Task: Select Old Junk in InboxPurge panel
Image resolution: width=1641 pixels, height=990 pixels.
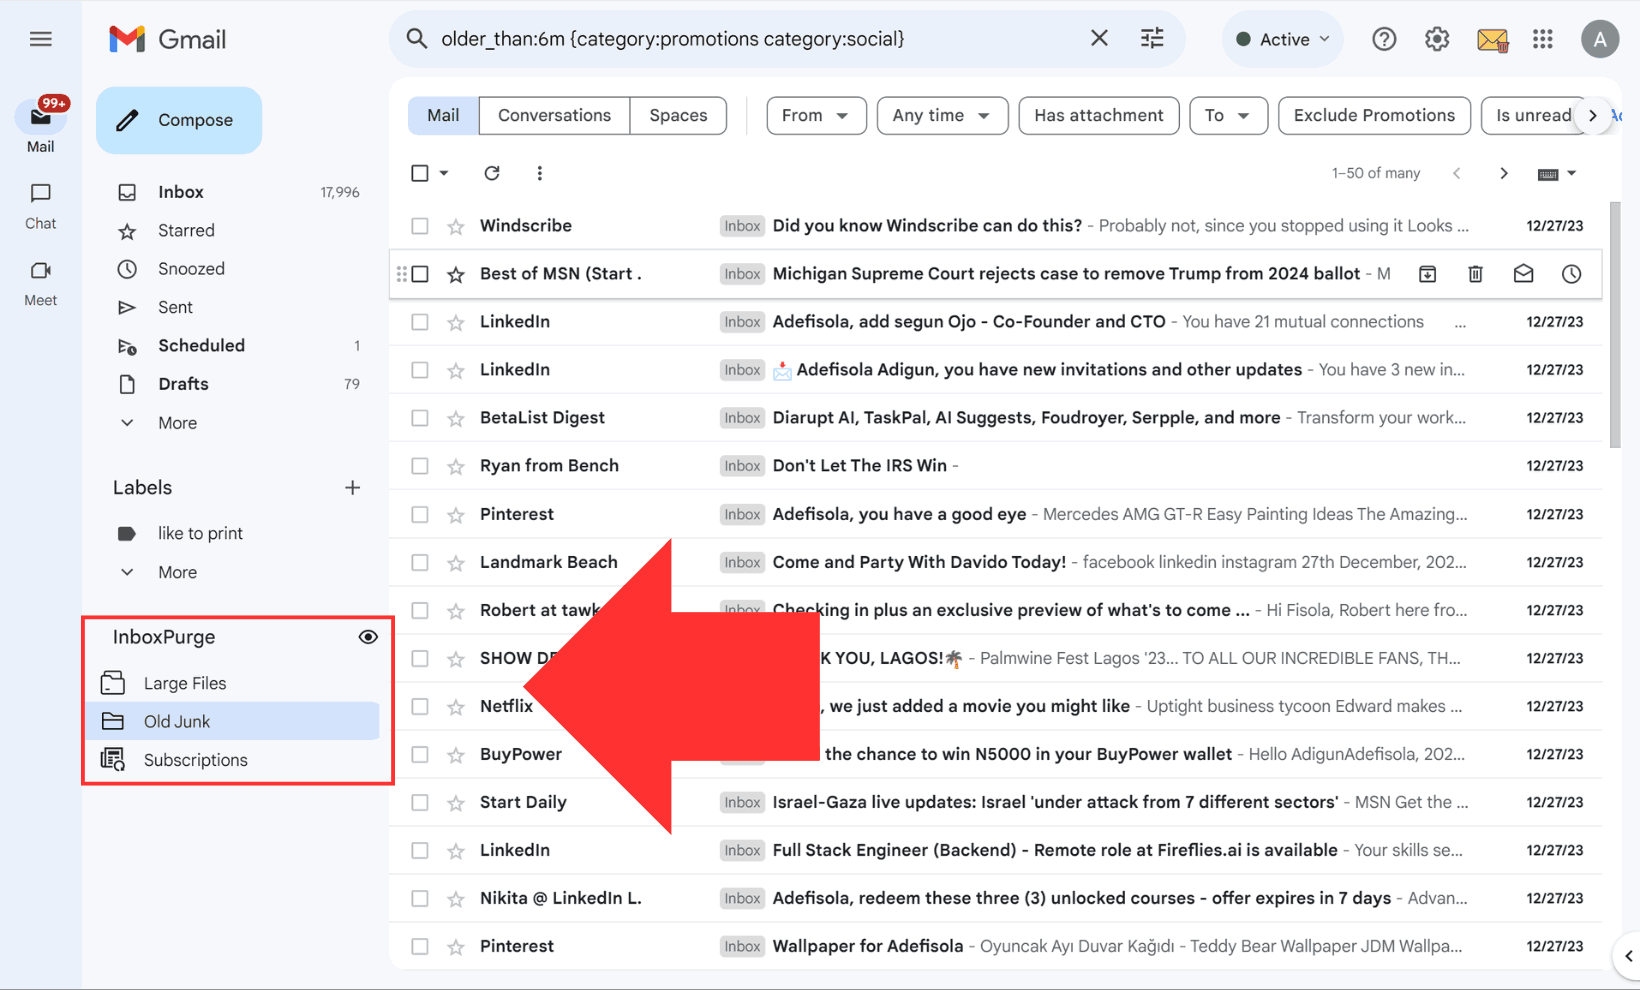Action: click(176, 720)
